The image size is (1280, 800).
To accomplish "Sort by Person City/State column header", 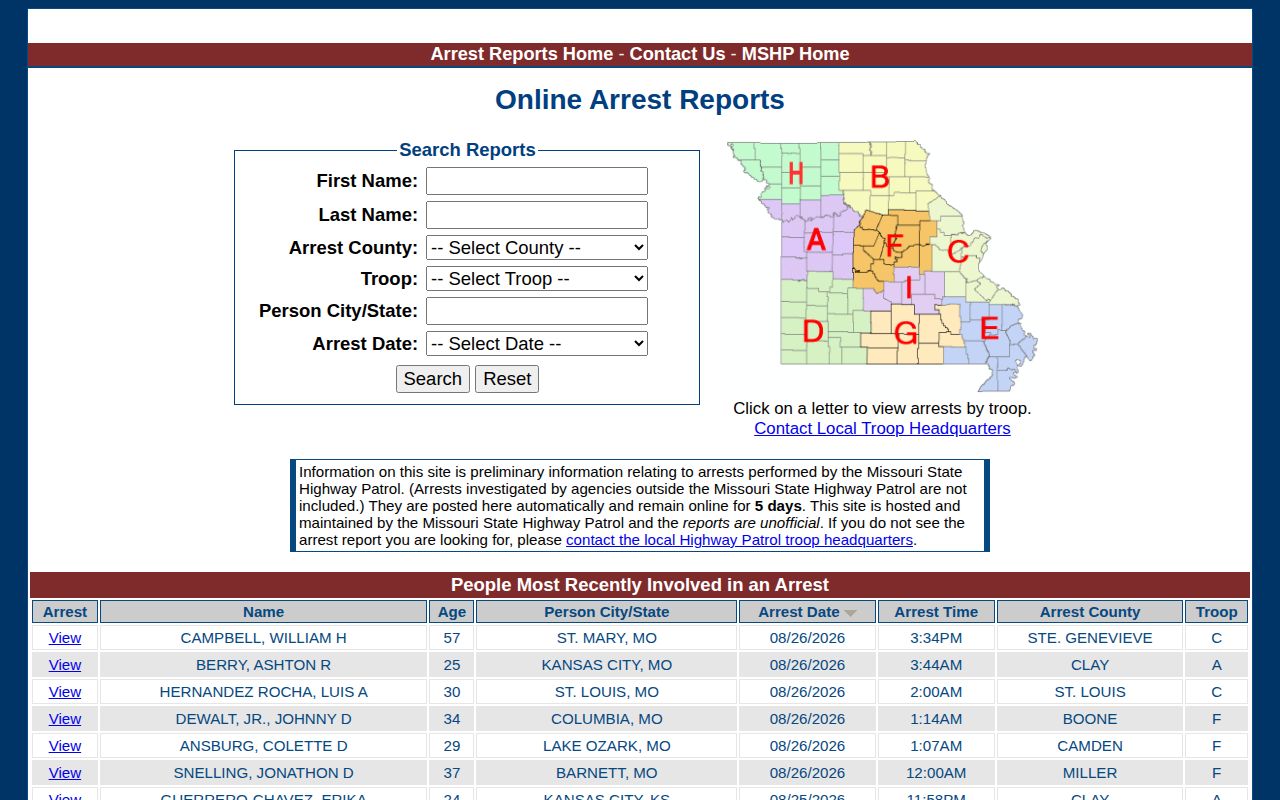I will click(607, 612).
